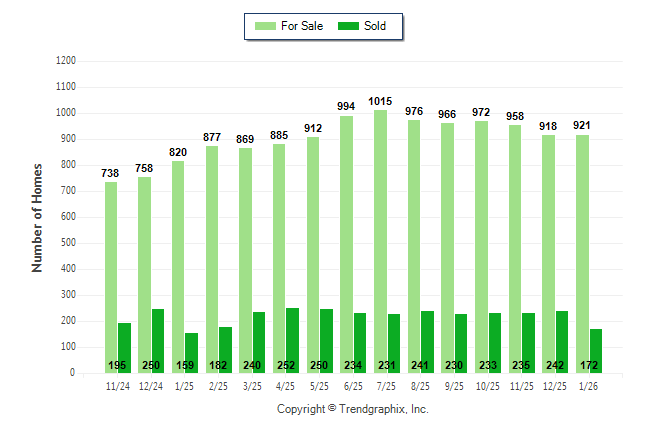Click the 2/25 For Sale bar labeled 877
The image size is (646, 434).
211,259
